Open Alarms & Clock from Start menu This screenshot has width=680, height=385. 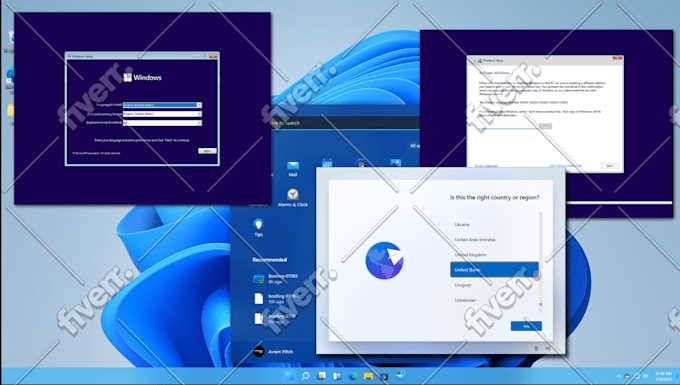(293, 197)
